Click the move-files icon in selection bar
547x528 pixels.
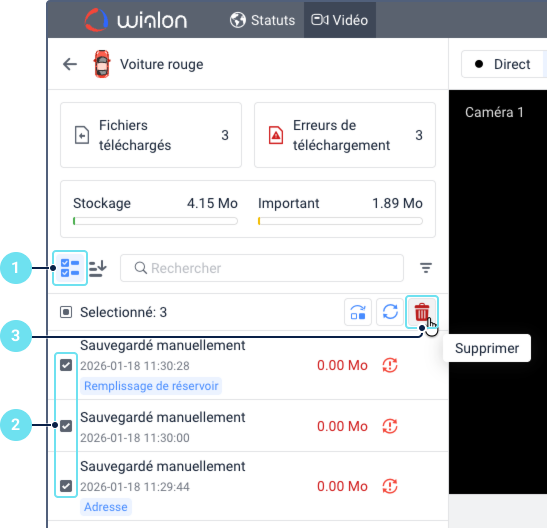[x=358, y=312]
